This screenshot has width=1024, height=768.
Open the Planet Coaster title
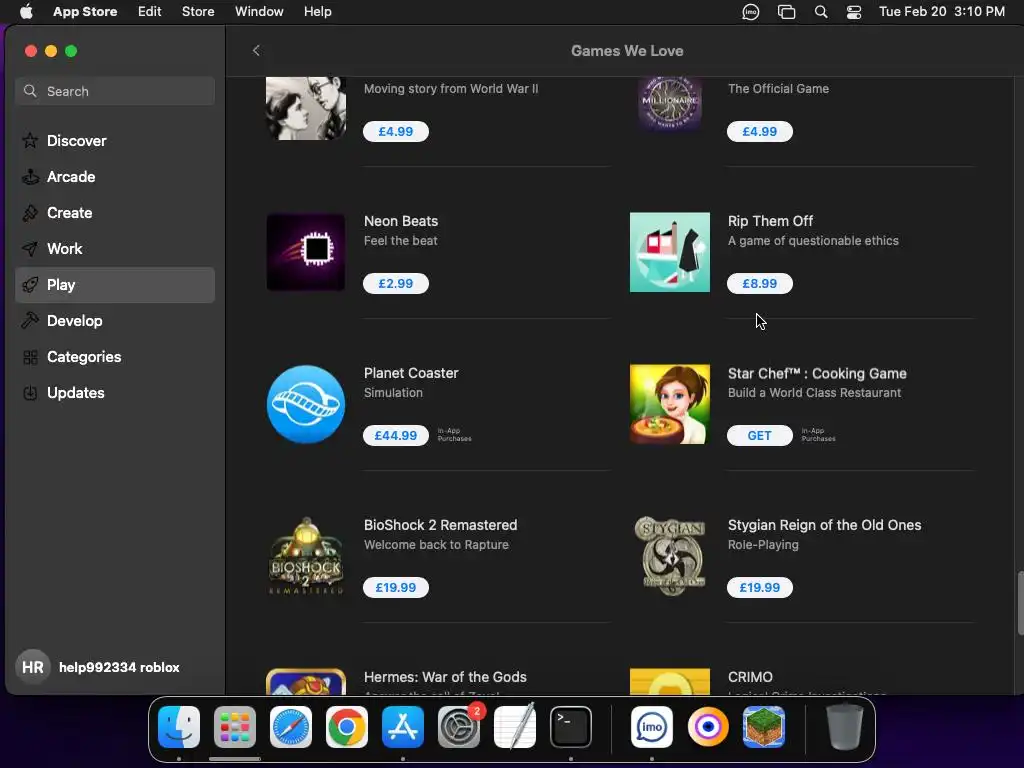pyautogui.click(x=411, y=373)
